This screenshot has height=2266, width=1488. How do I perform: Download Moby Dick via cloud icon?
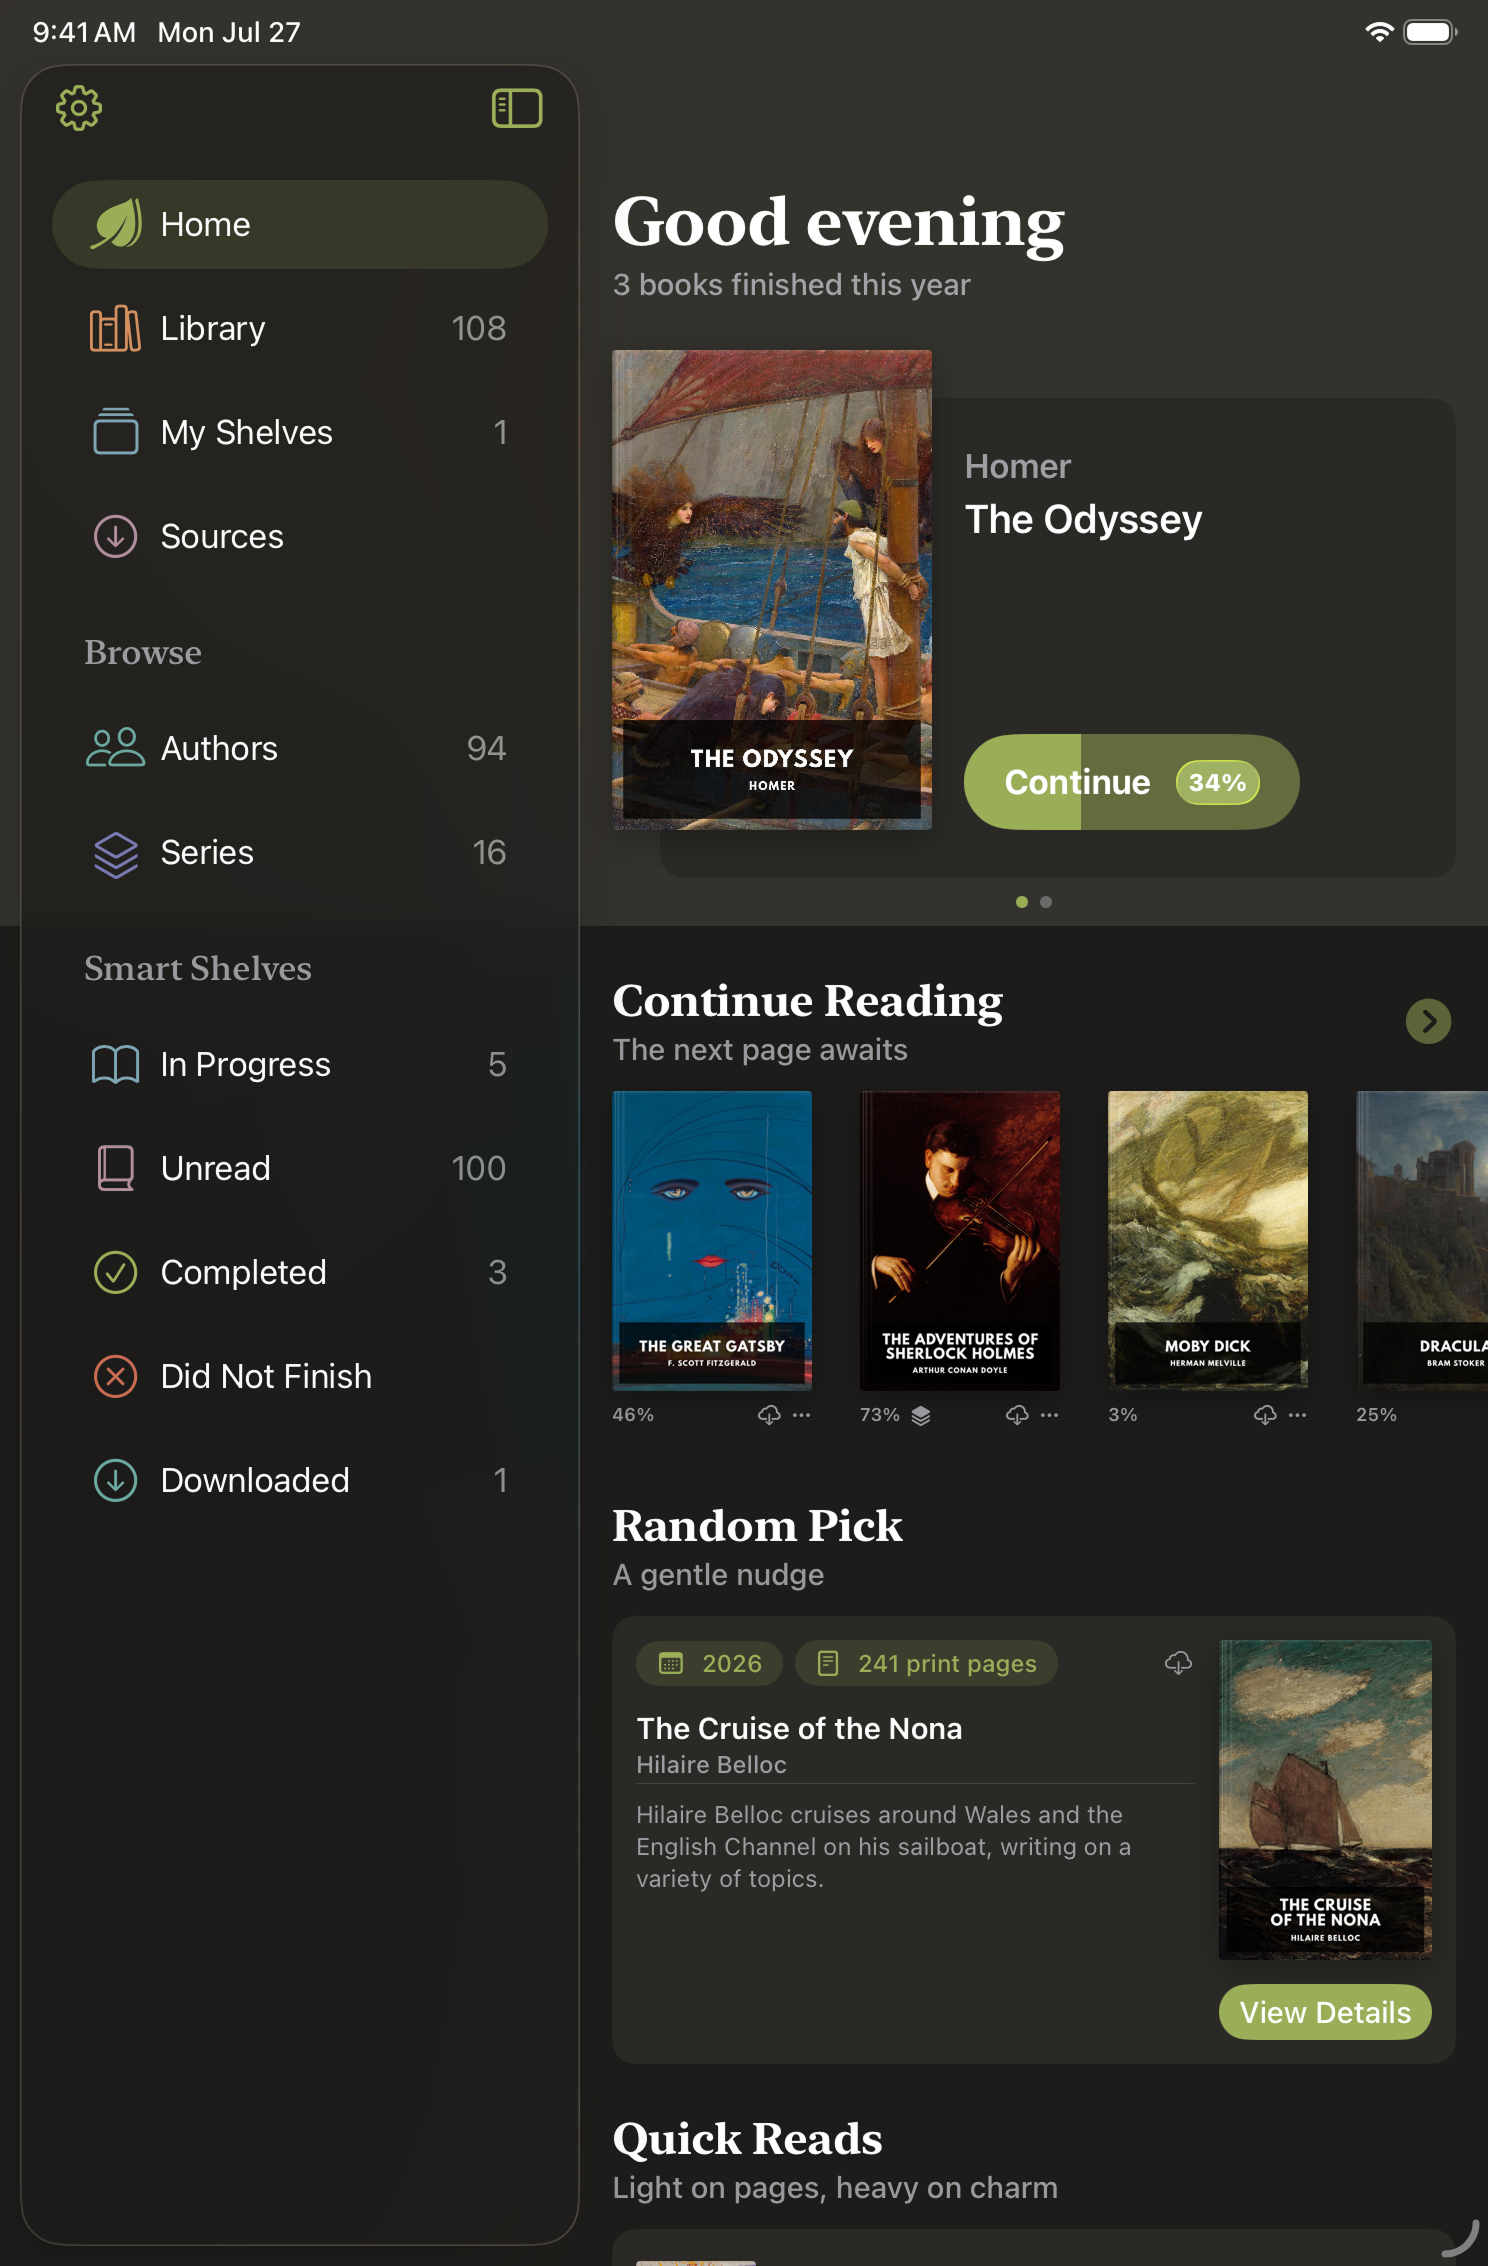pyautogui.click(x=1265, y=1415)
